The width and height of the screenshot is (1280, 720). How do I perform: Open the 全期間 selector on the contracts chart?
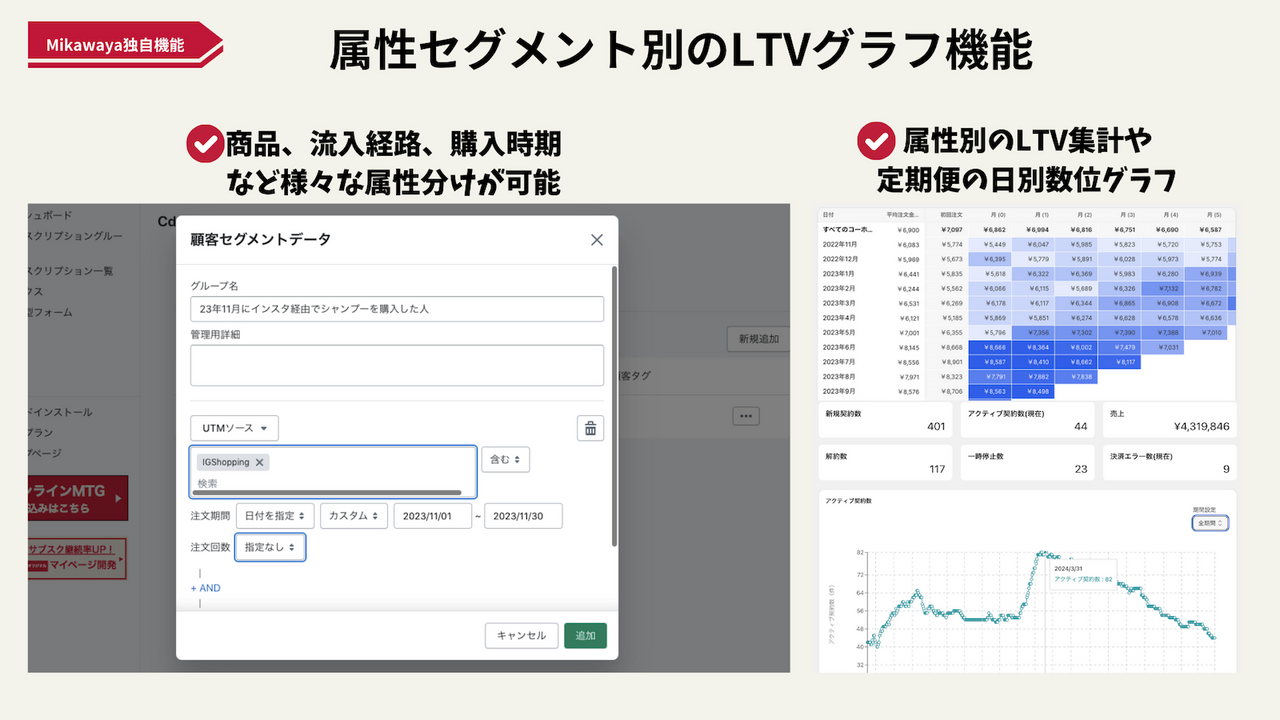pos(1209,522)
